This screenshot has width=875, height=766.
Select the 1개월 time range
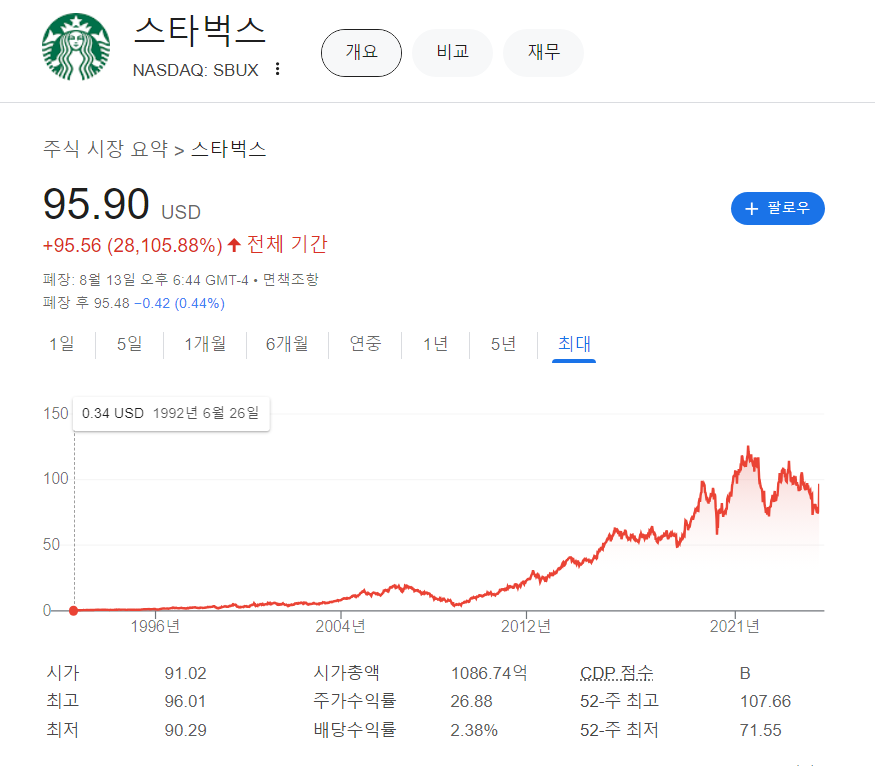coord(205,344)
